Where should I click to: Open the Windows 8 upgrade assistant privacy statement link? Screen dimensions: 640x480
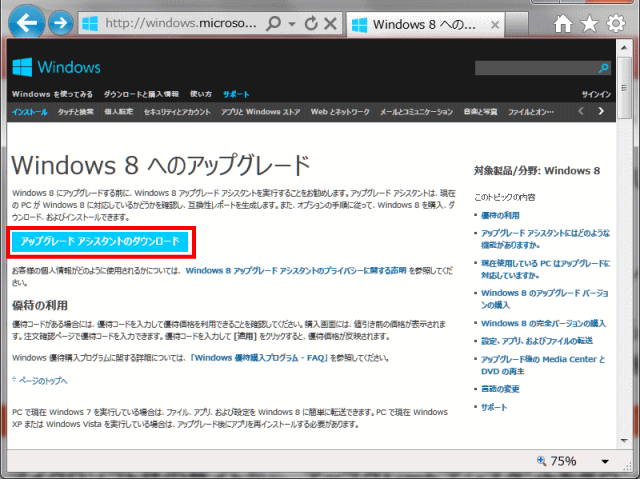tap(296, 271)
